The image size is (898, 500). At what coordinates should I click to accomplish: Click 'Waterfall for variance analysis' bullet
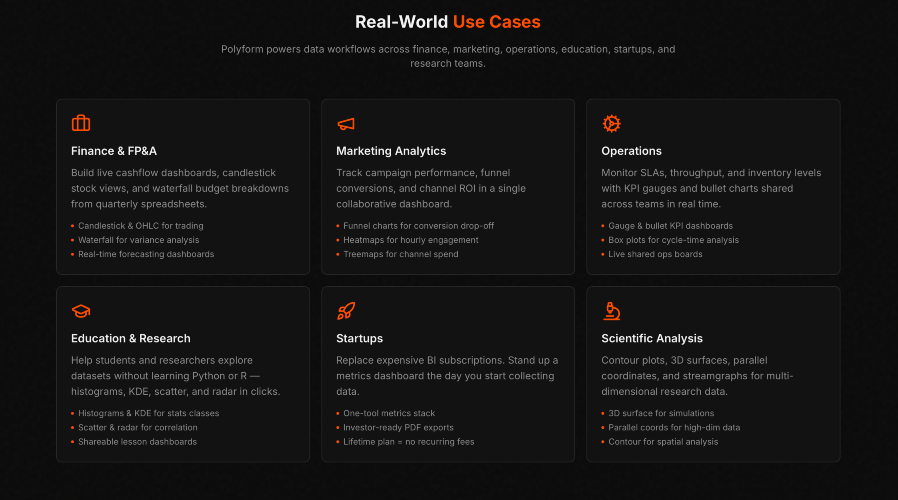click(x=139, y=240)
